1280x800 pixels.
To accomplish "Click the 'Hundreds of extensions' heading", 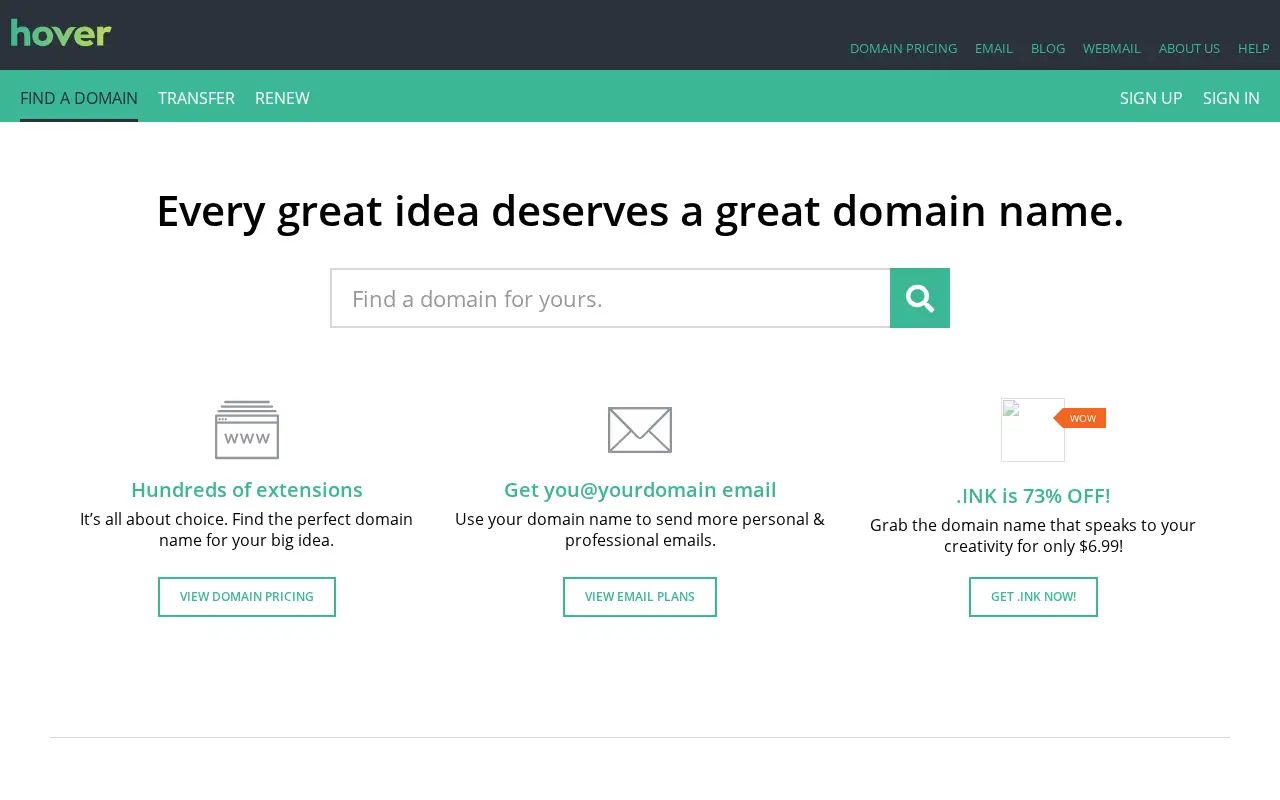I will pyautogui.click(x=247, y=490).
